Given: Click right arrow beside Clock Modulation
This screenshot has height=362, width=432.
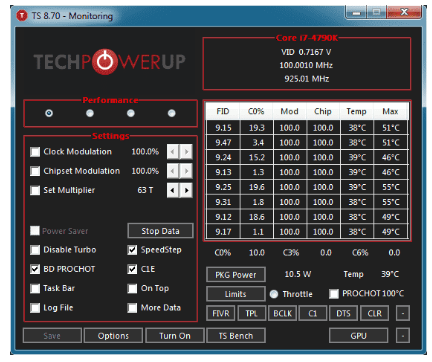Looking at the screenshot, I should [x=186, y=152].
